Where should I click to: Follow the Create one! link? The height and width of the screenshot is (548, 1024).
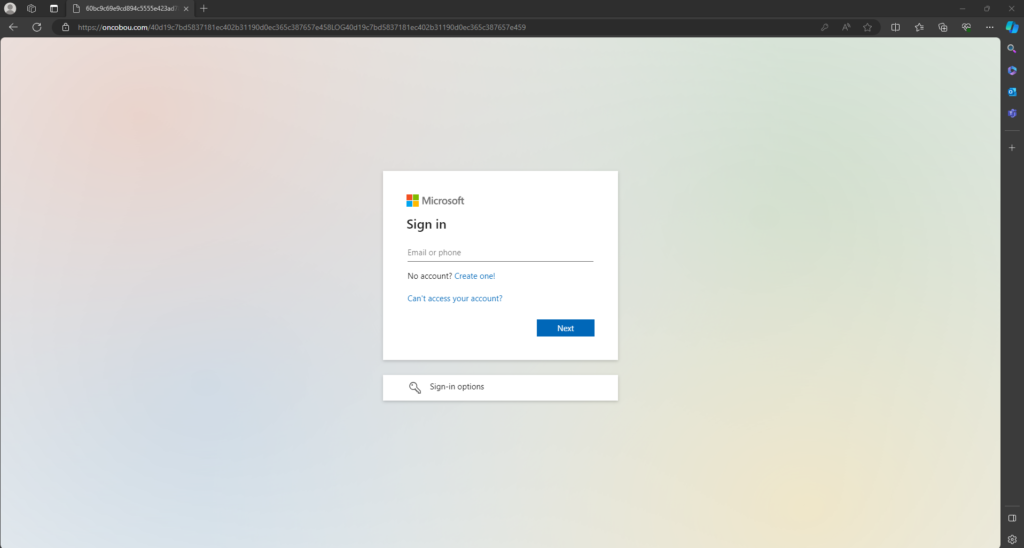coord(475,276)
